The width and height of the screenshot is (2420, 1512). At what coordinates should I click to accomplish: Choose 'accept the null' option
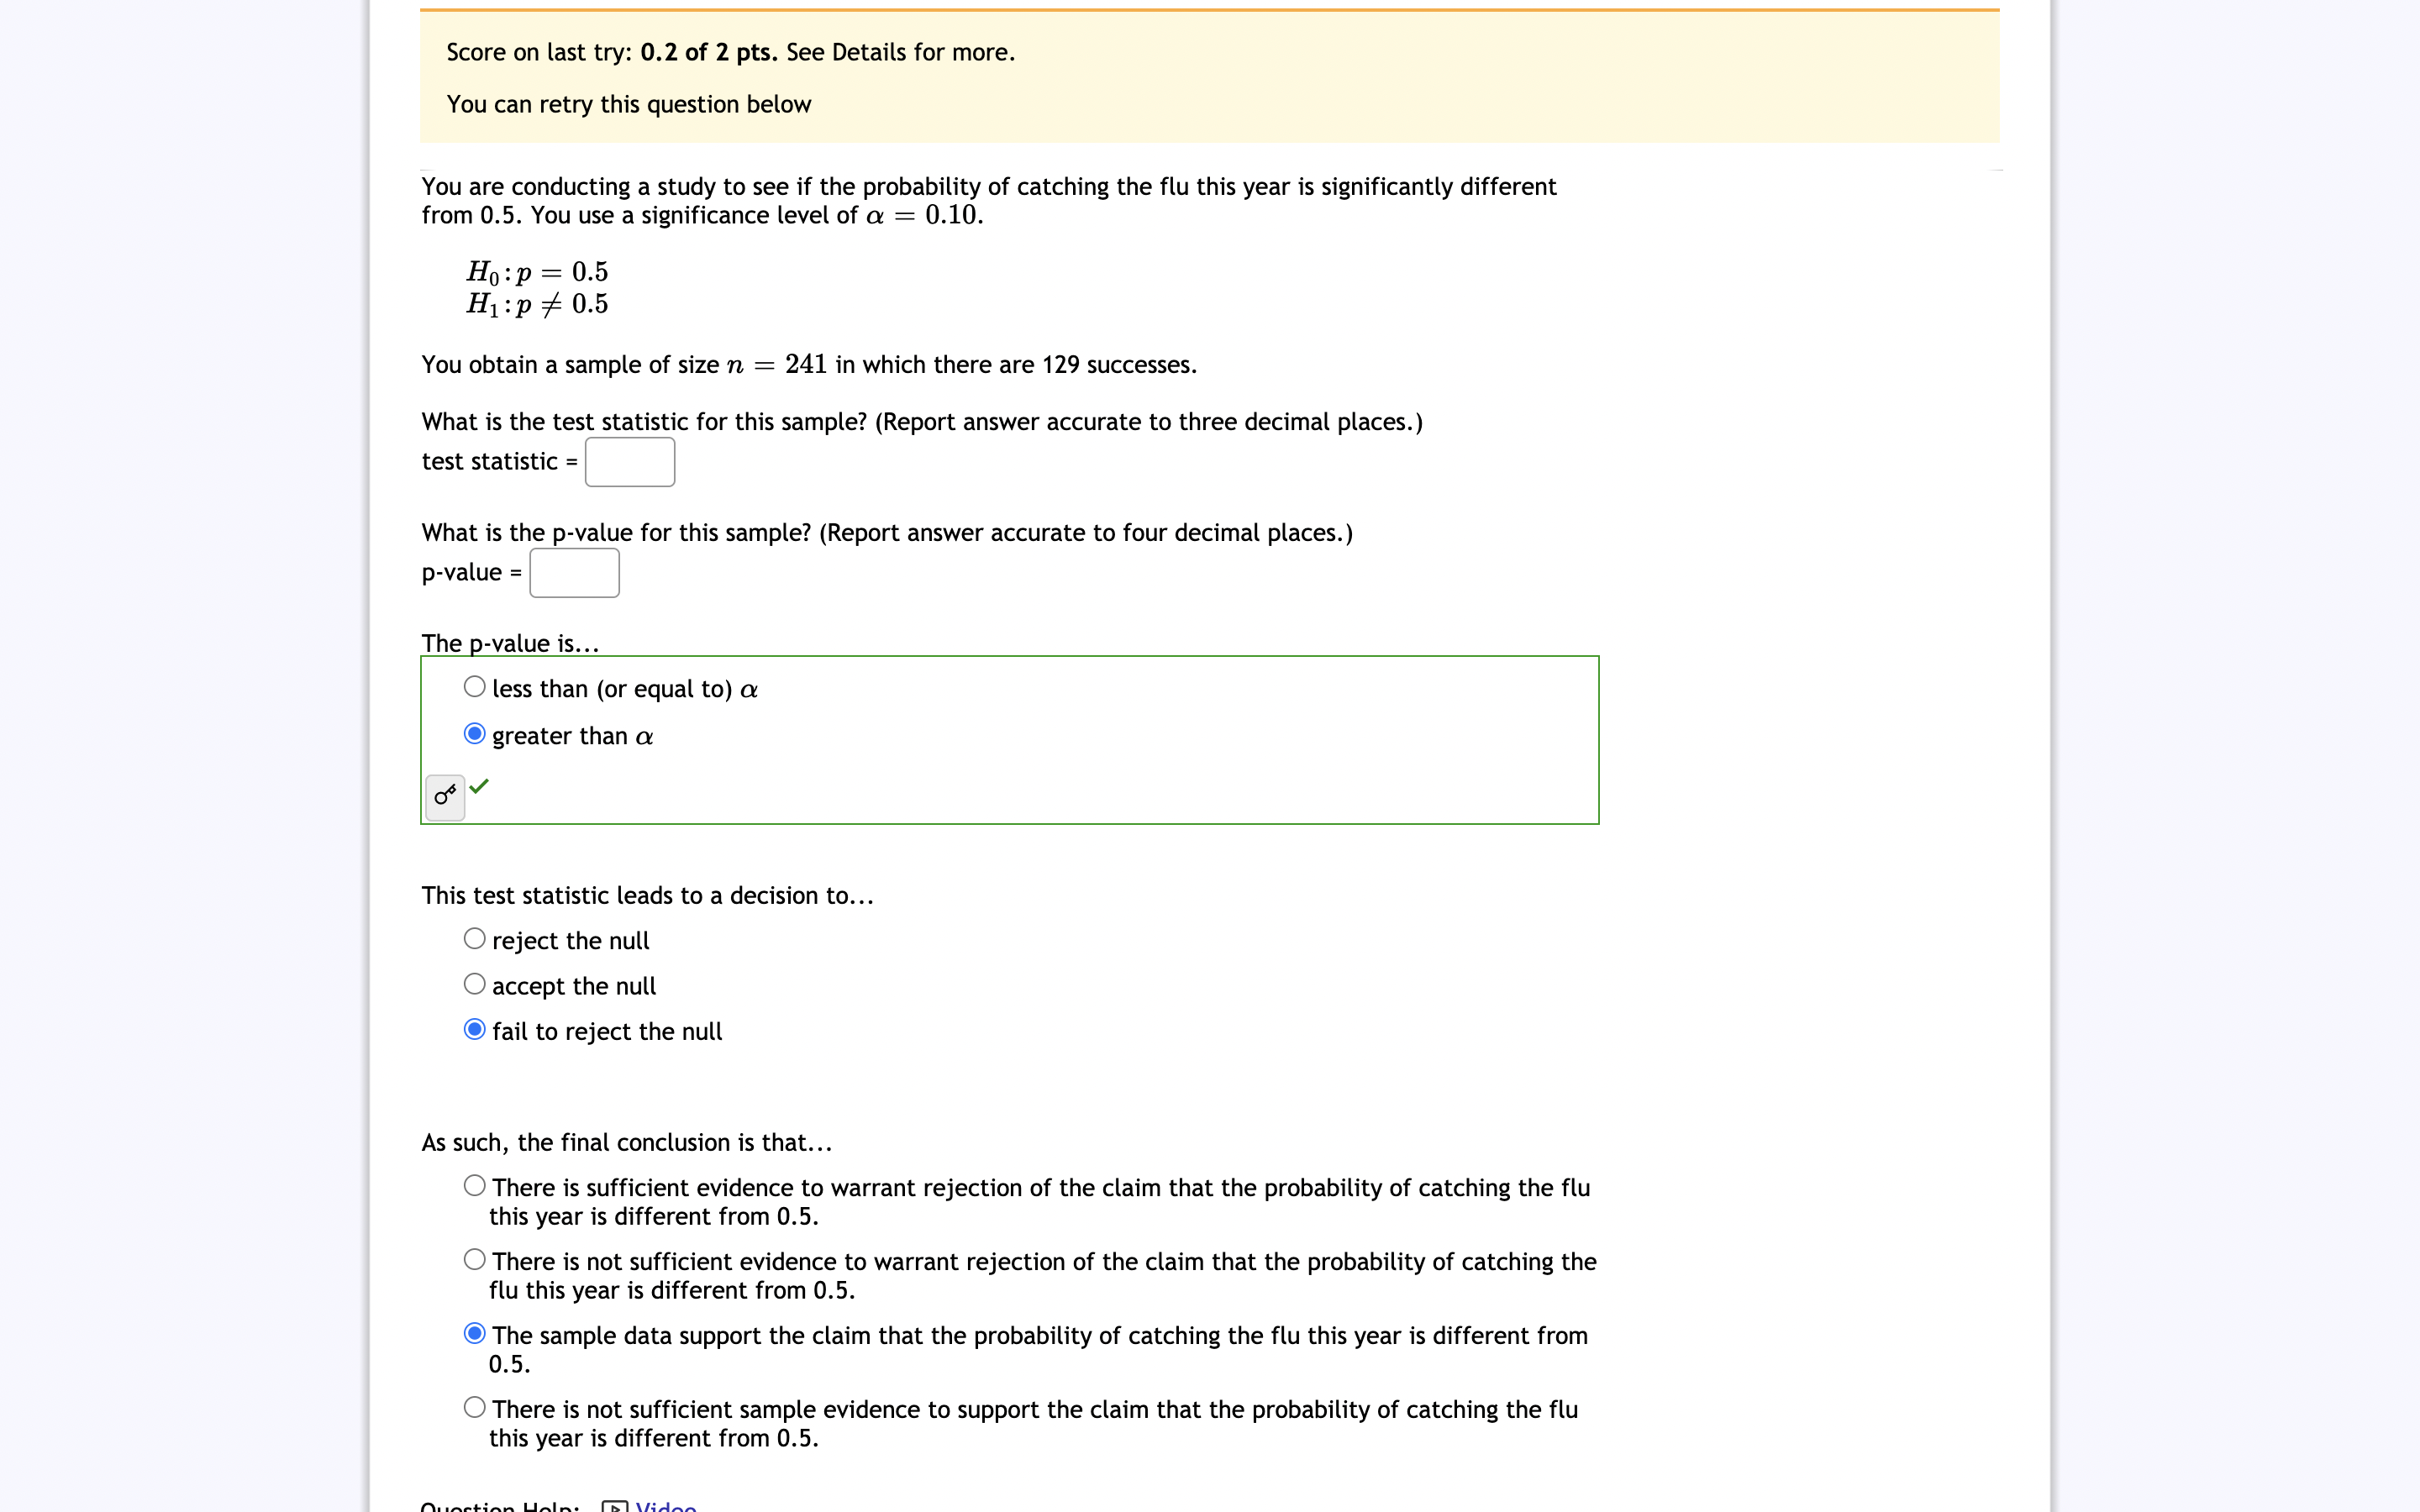click(475, 985)
